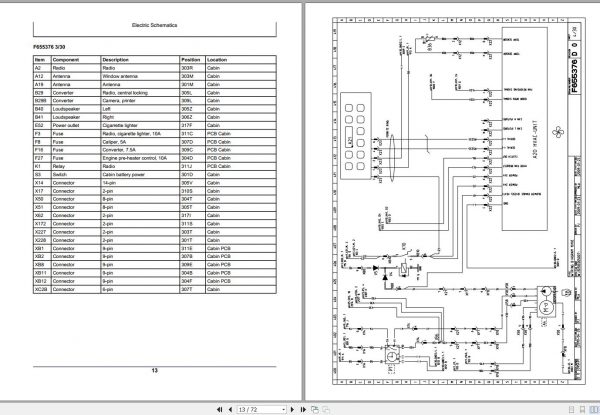
Task: Click the Electric Schematics page header
Action: (154, 25)
